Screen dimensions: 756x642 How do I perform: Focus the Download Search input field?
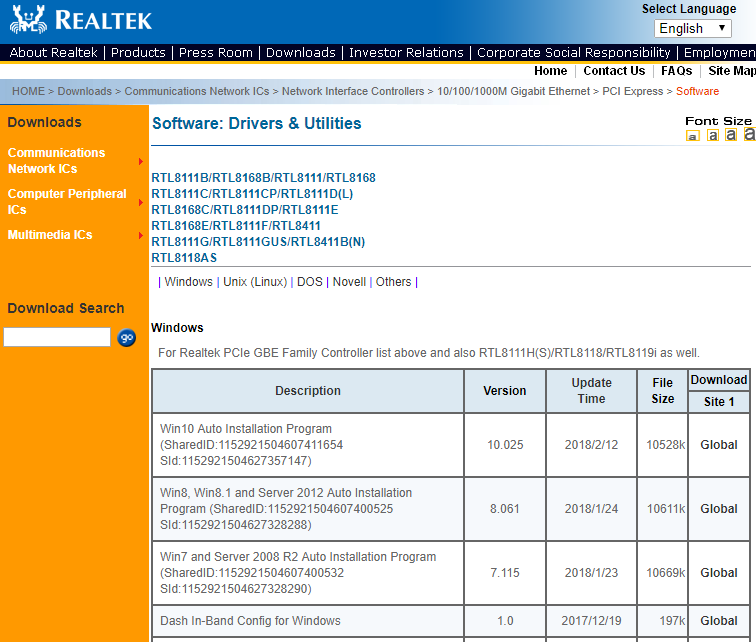(57, 337)
